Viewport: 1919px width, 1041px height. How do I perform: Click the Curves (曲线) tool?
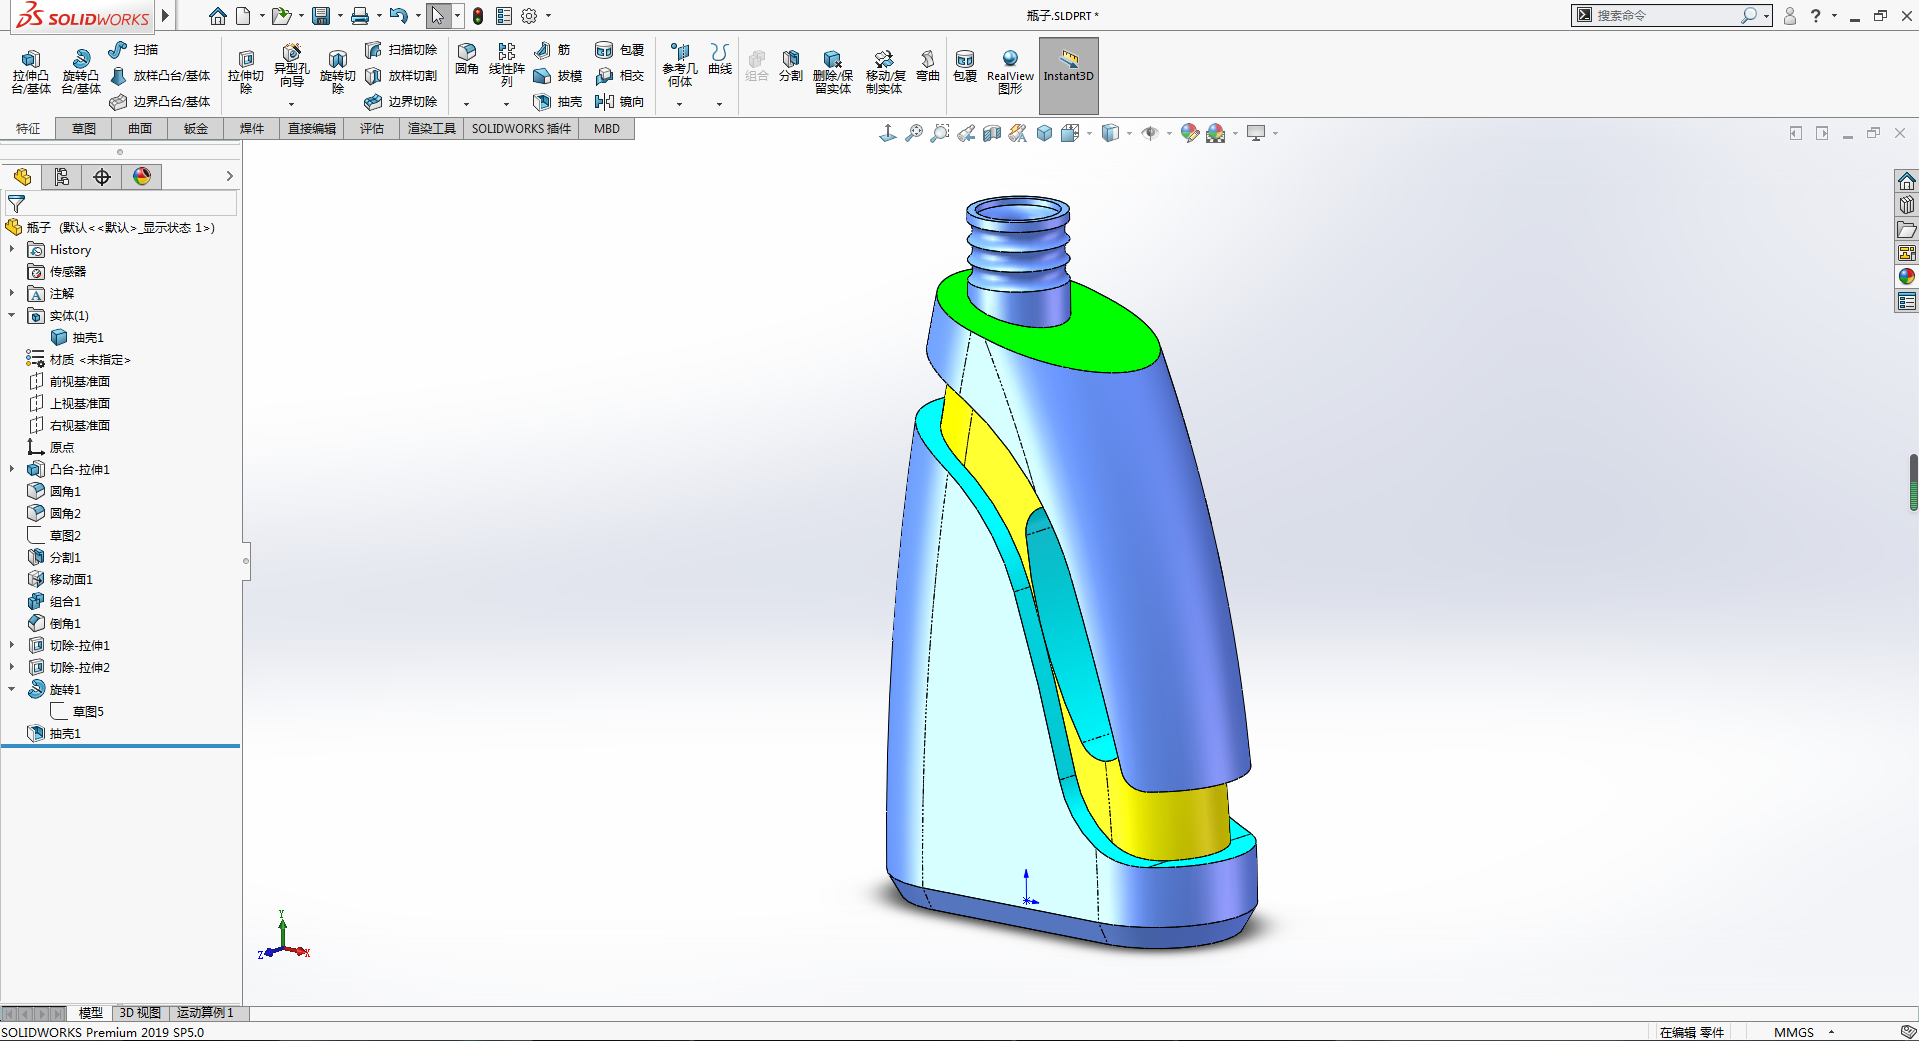[x=720, y=60]
